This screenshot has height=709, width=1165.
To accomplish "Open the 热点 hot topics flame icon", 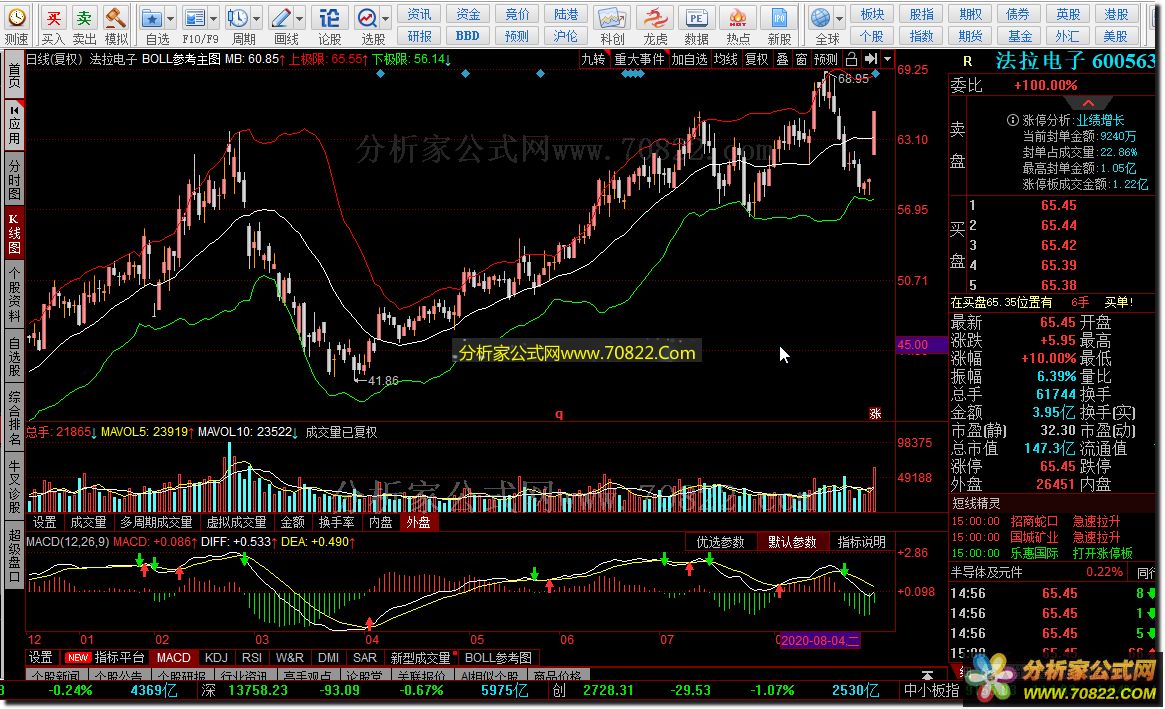I will 737,18.
